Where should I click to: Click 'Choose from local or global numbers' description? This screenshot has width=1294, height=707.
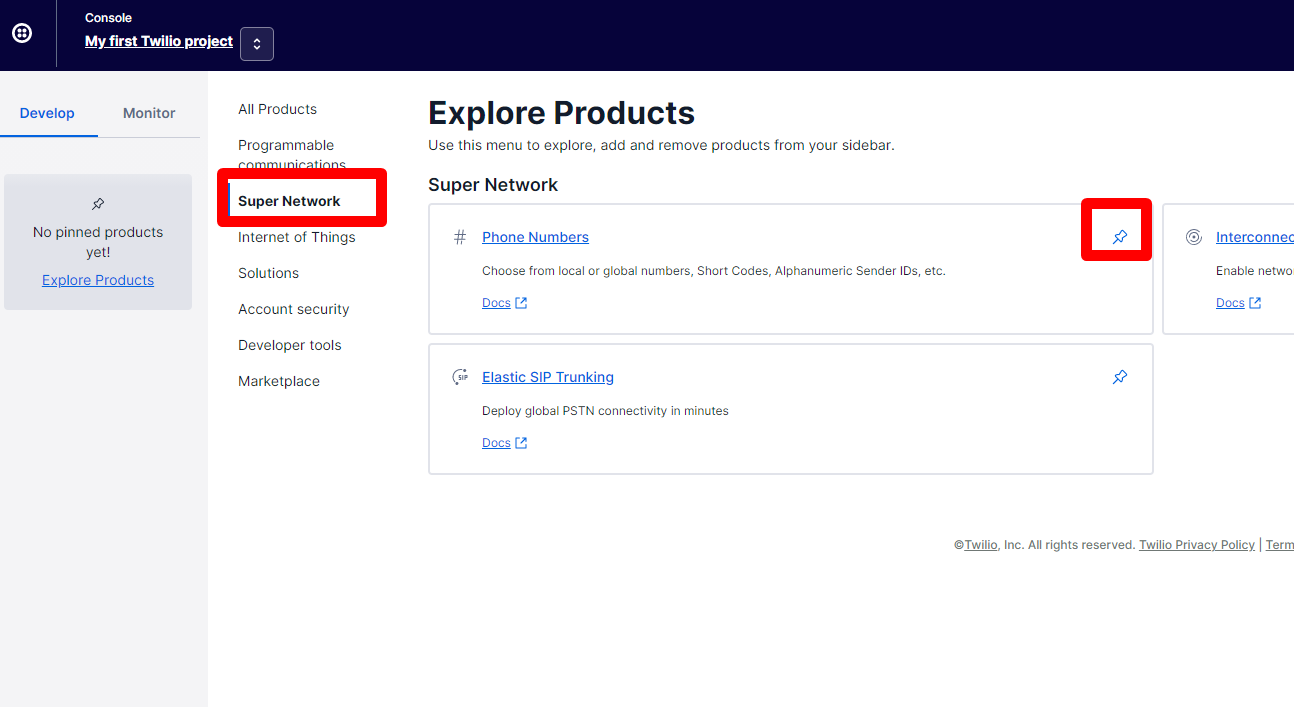click(714, 271)
